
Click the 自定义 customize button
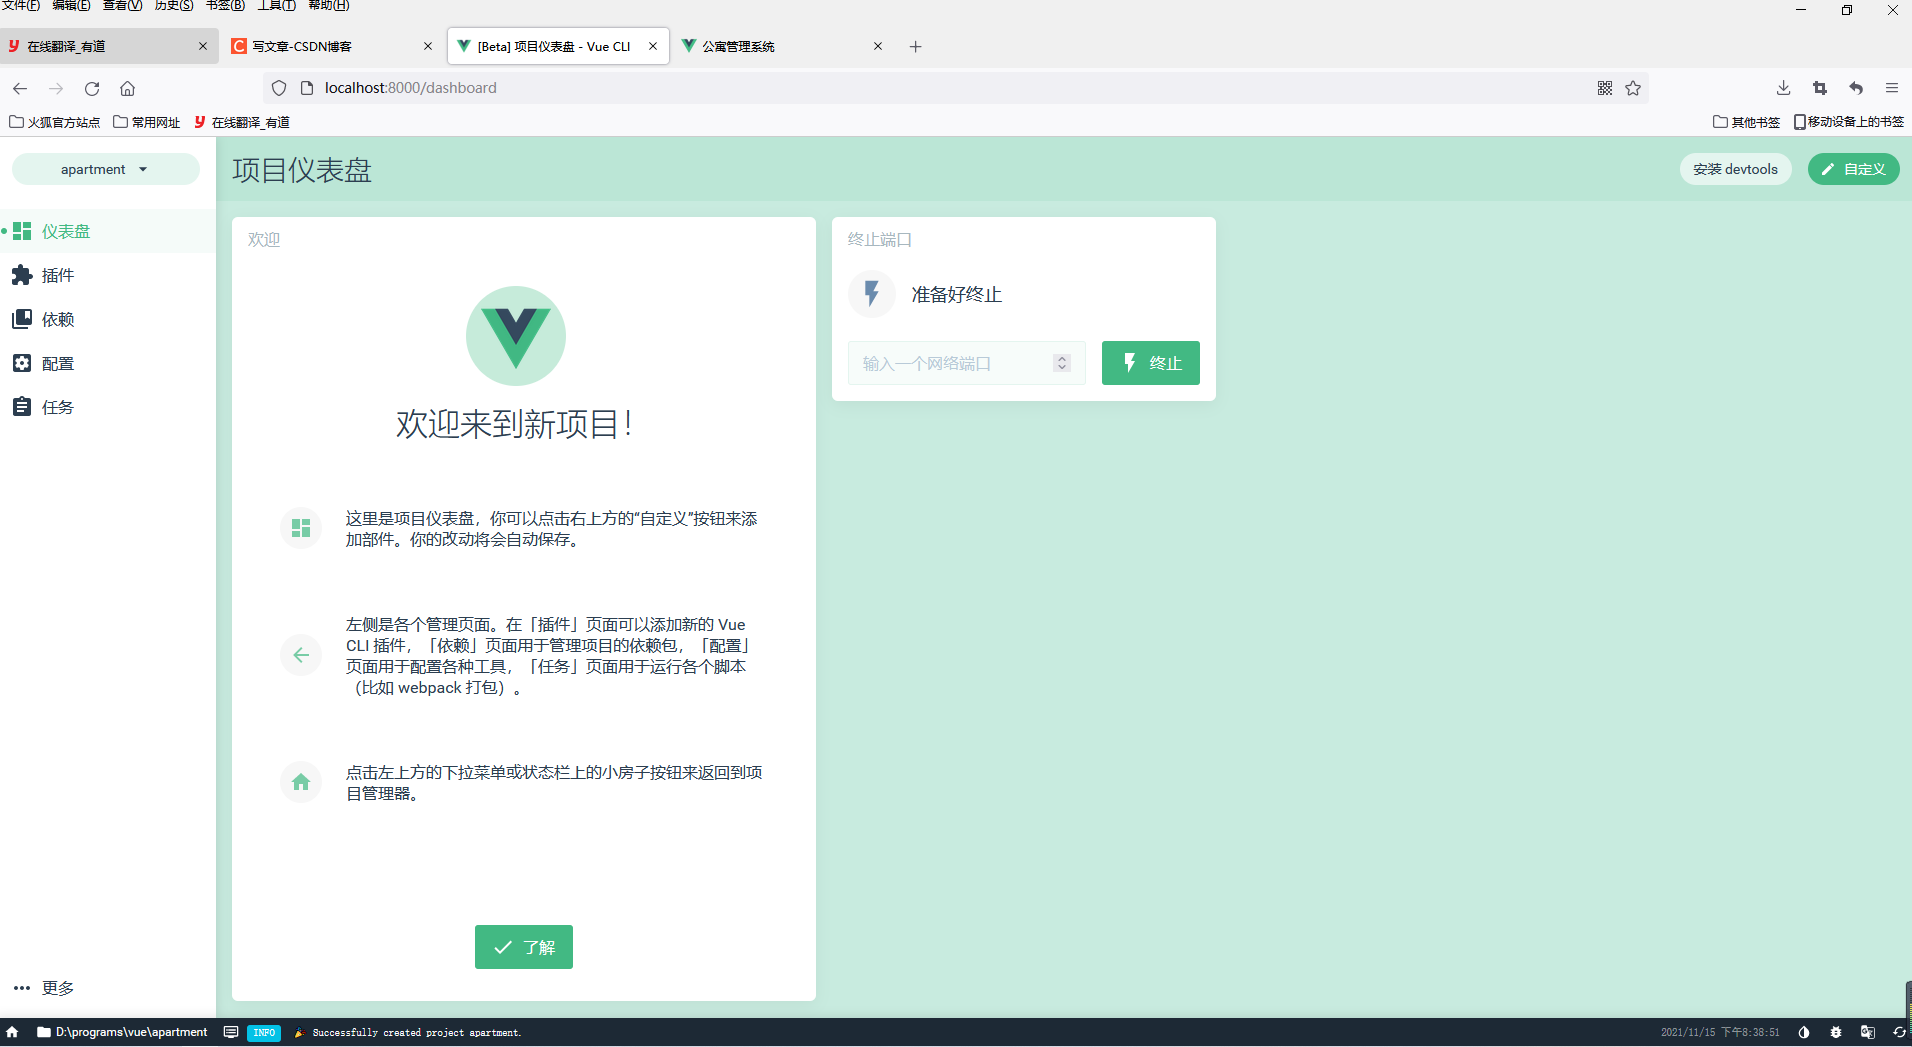coord(1853,169)
